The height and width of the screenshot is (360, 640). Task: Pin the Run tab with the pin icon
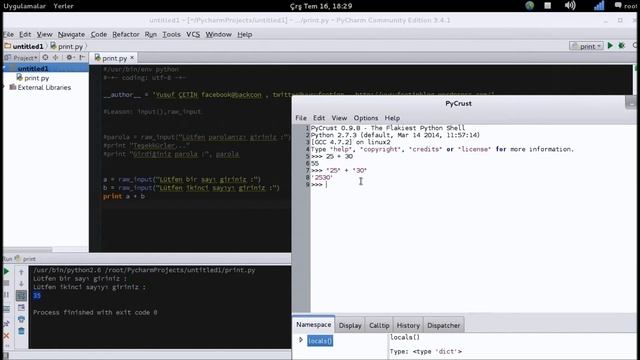6,324
